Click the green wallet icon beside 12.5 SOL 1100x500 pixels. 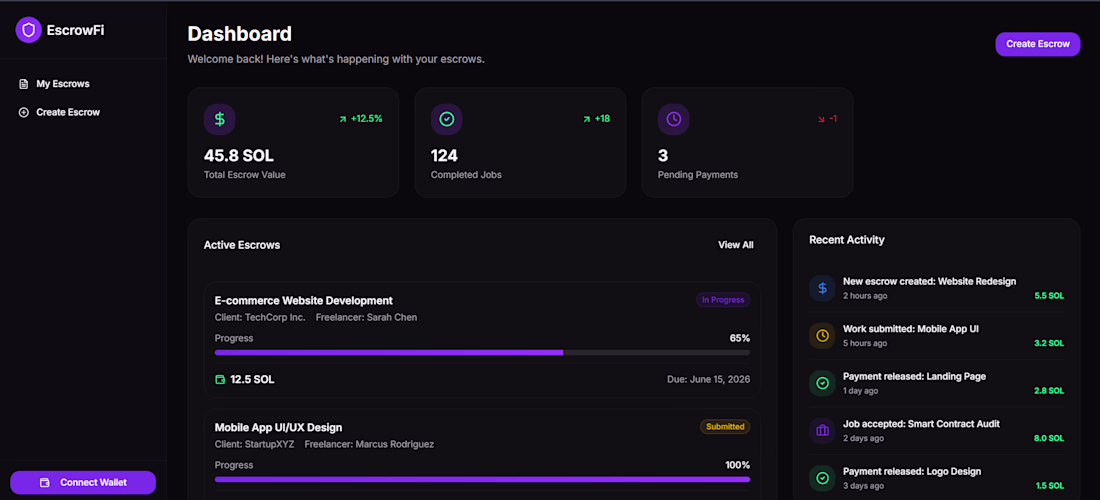click(x=220, y=379)
